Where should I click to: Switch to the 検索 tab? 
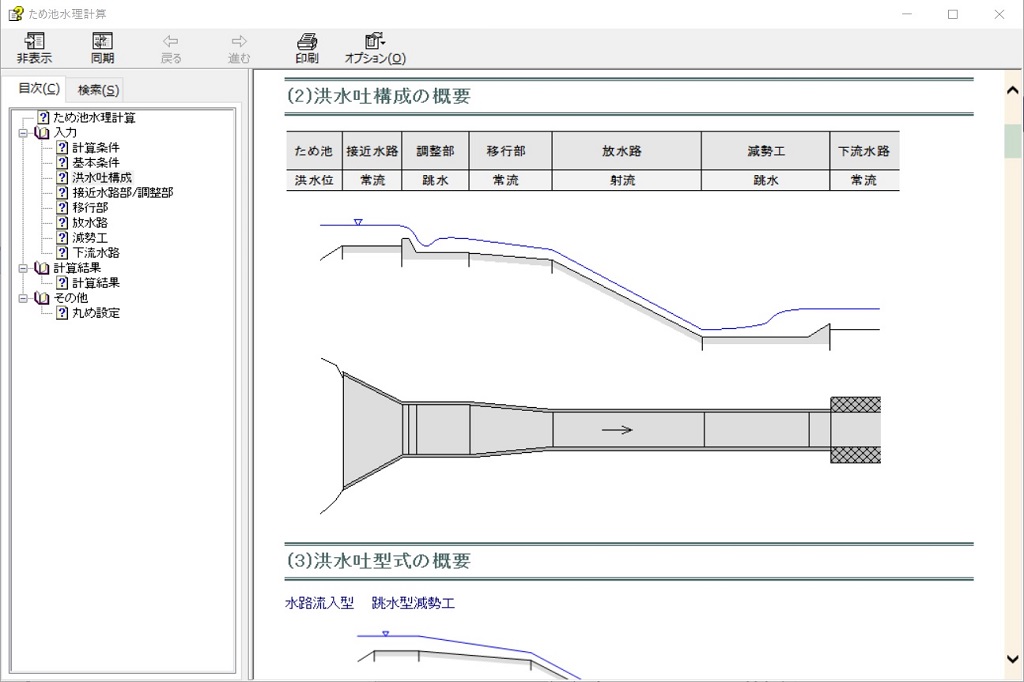pyautogui.click(x=98, y=90)
